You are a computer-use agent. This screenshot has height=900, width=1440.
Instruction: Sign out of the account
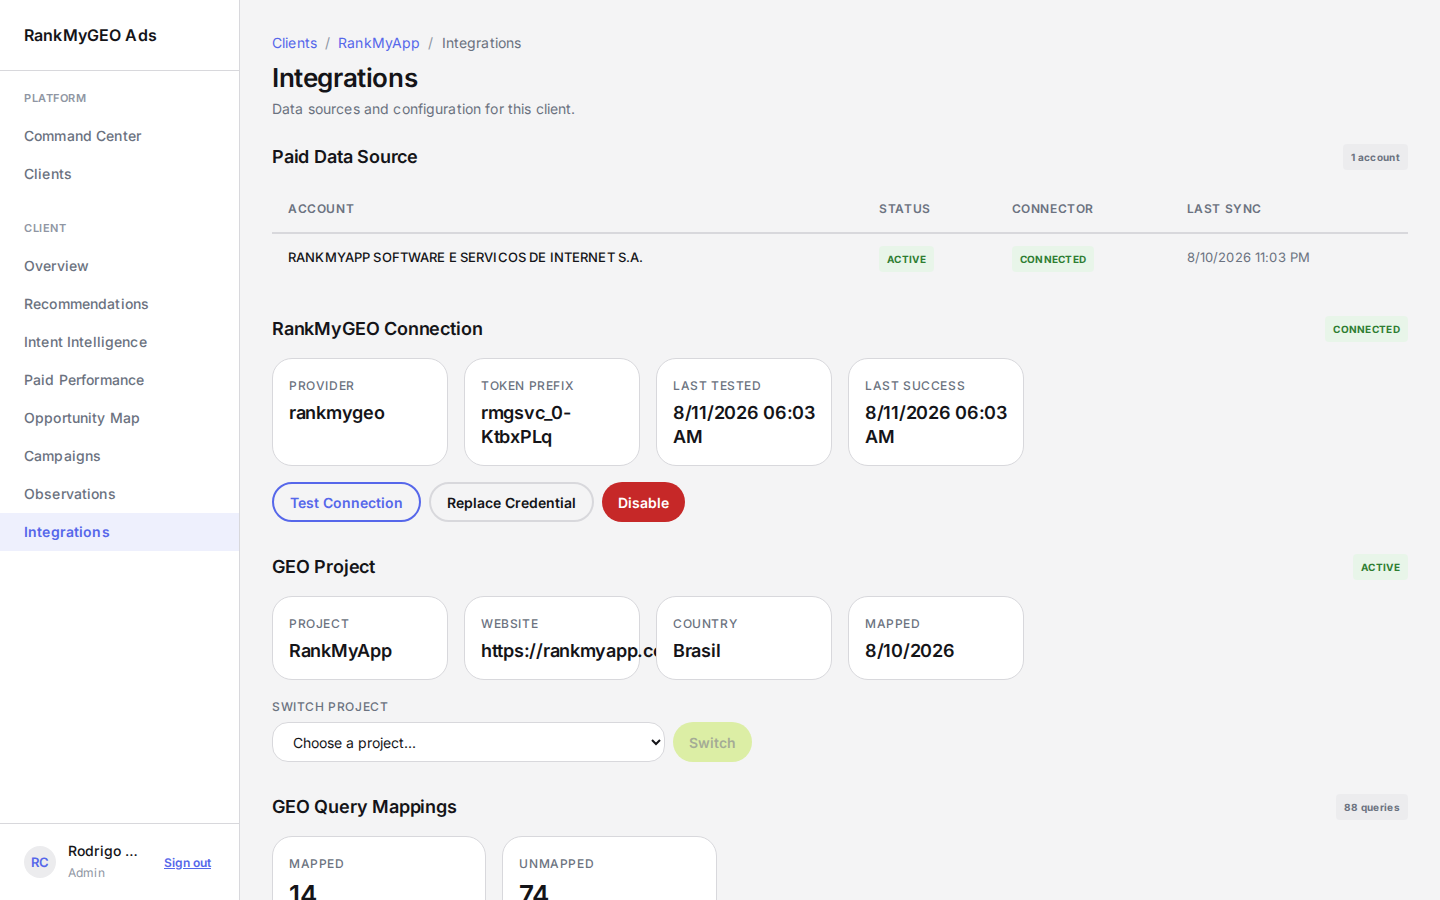(x=187, y=863)
